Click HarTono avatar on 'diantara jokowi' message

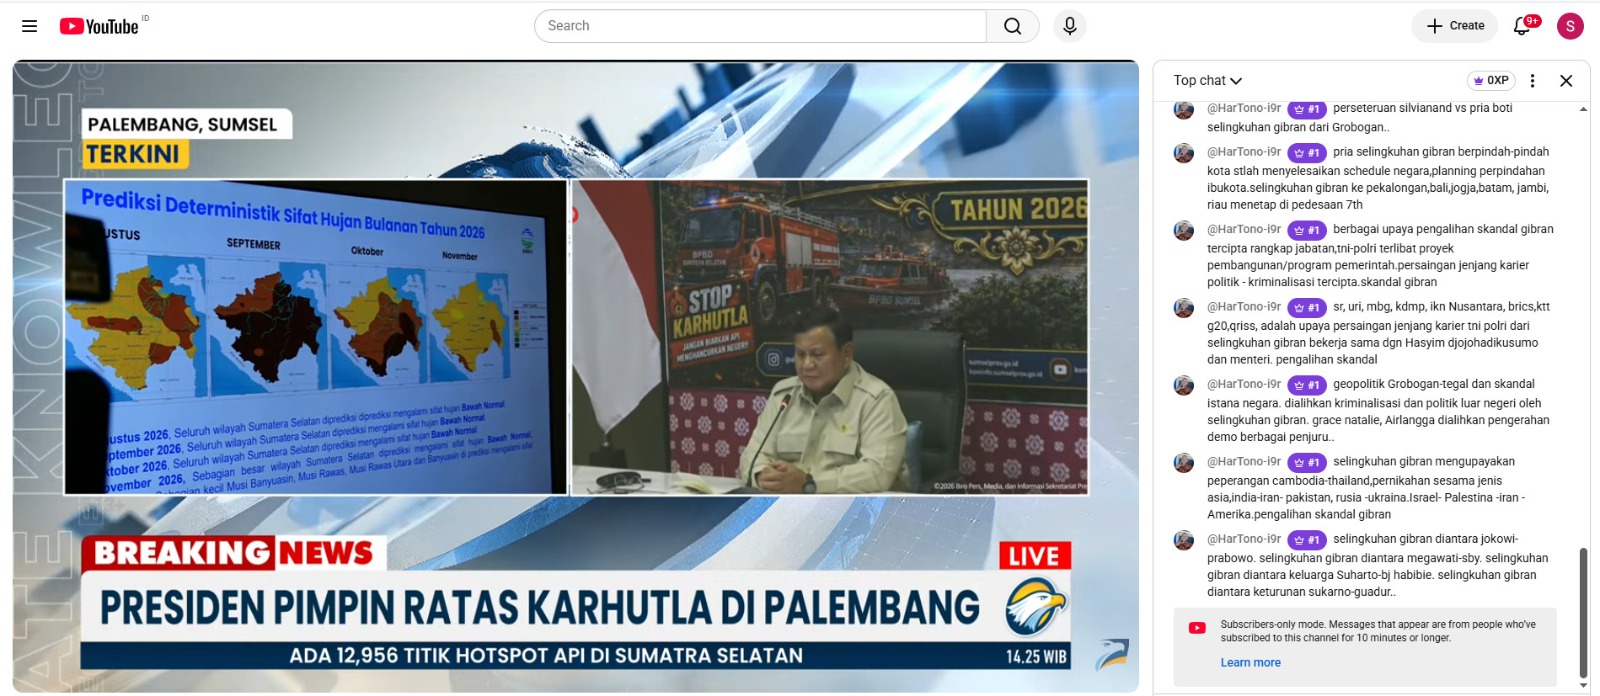tap(1184, 540)
